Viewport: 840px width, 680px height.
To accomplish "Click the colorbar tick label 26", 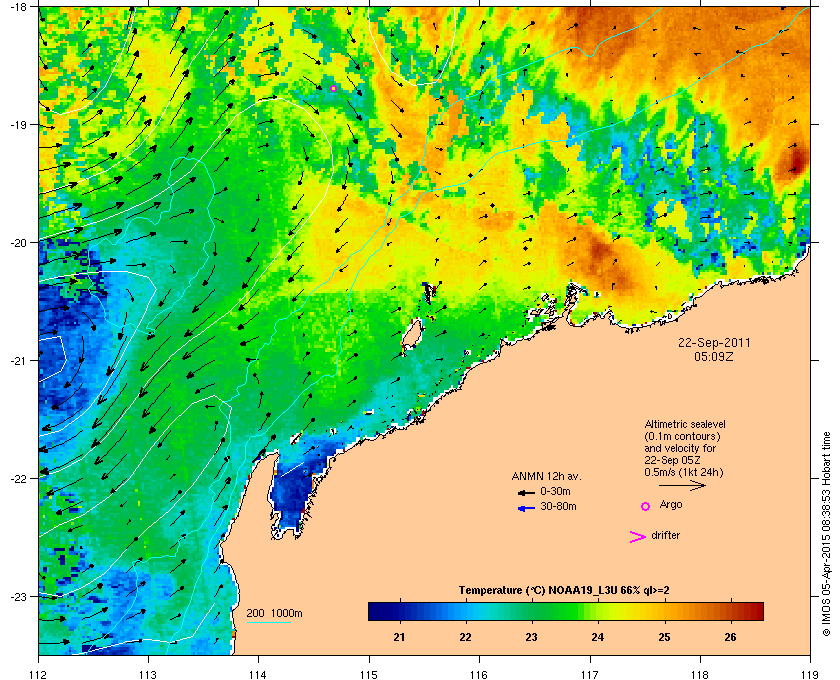I will [x=730, y=637].
